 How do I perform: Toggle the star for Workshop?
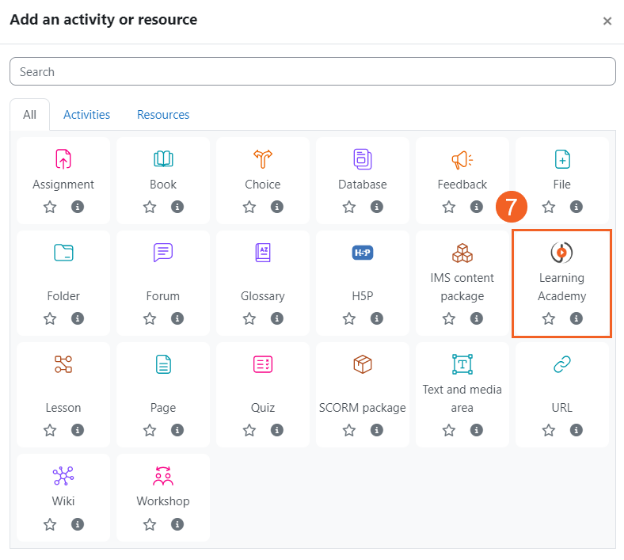(x=149, y=524)
